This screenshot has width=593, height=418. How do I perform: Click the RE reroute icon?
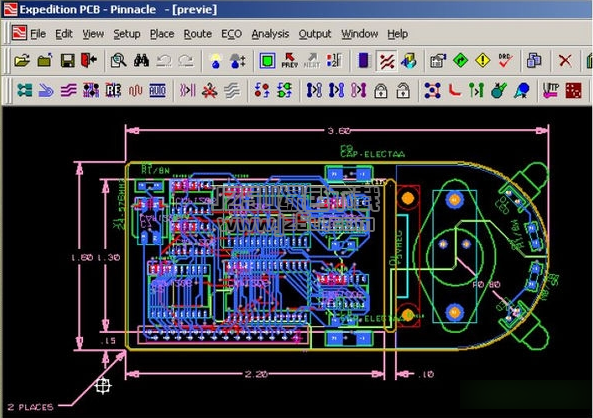tap(113, 90)
